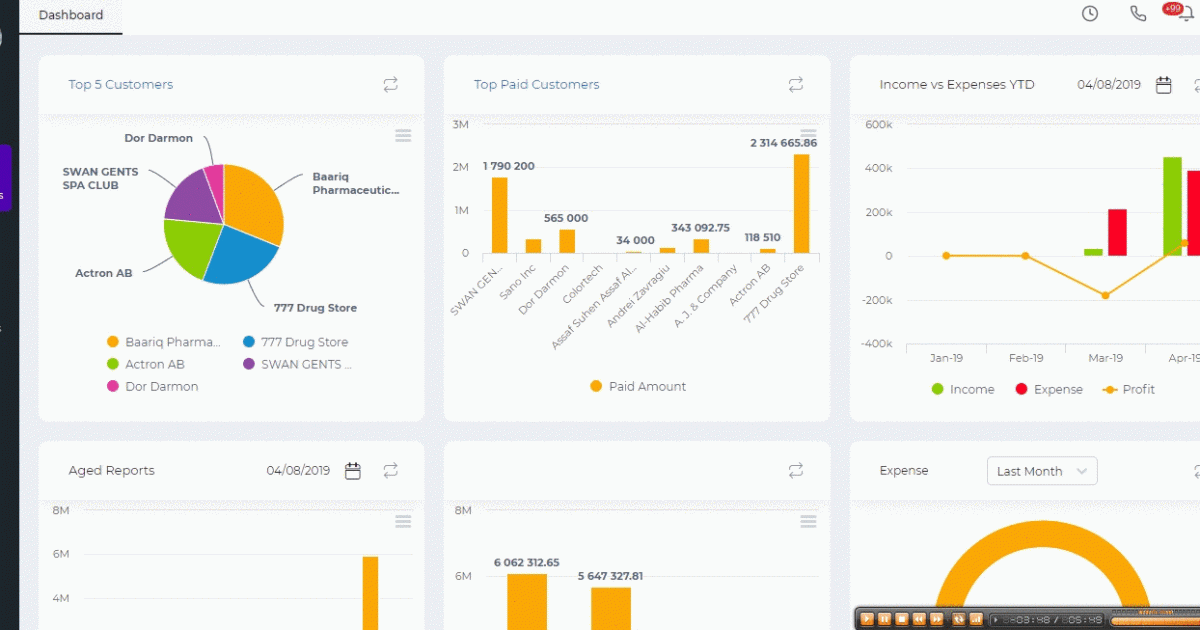Viewport: 1200px width, 630px height.
Task: Click equalizer bars button in media player
Action: coord(976,619)
